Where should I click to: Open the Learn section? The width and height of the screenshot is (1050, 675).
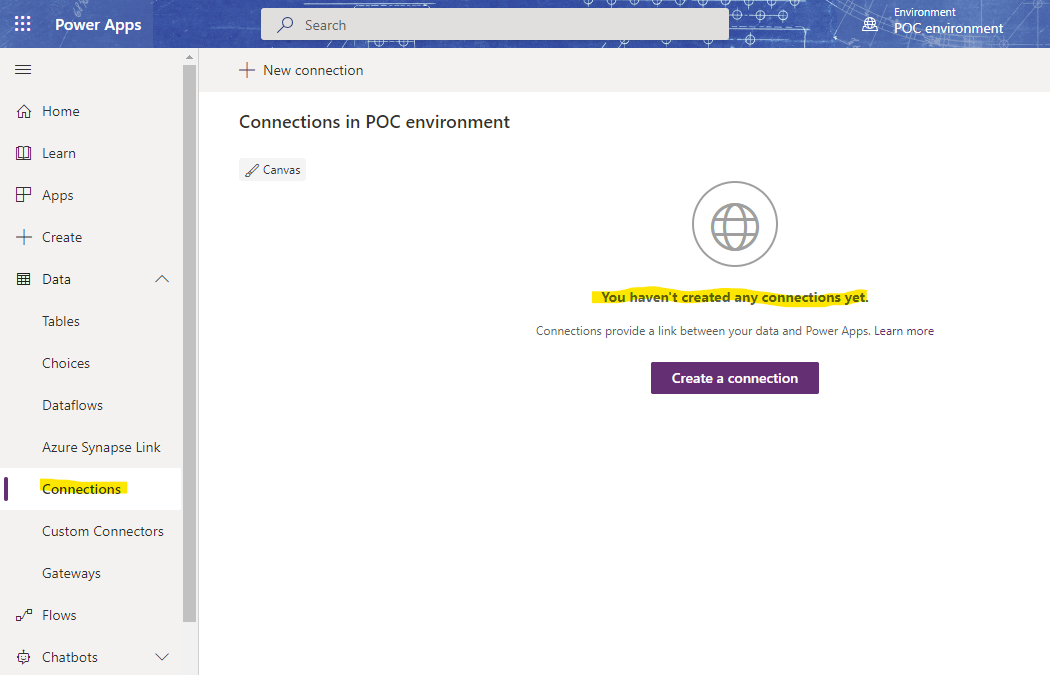56,152
